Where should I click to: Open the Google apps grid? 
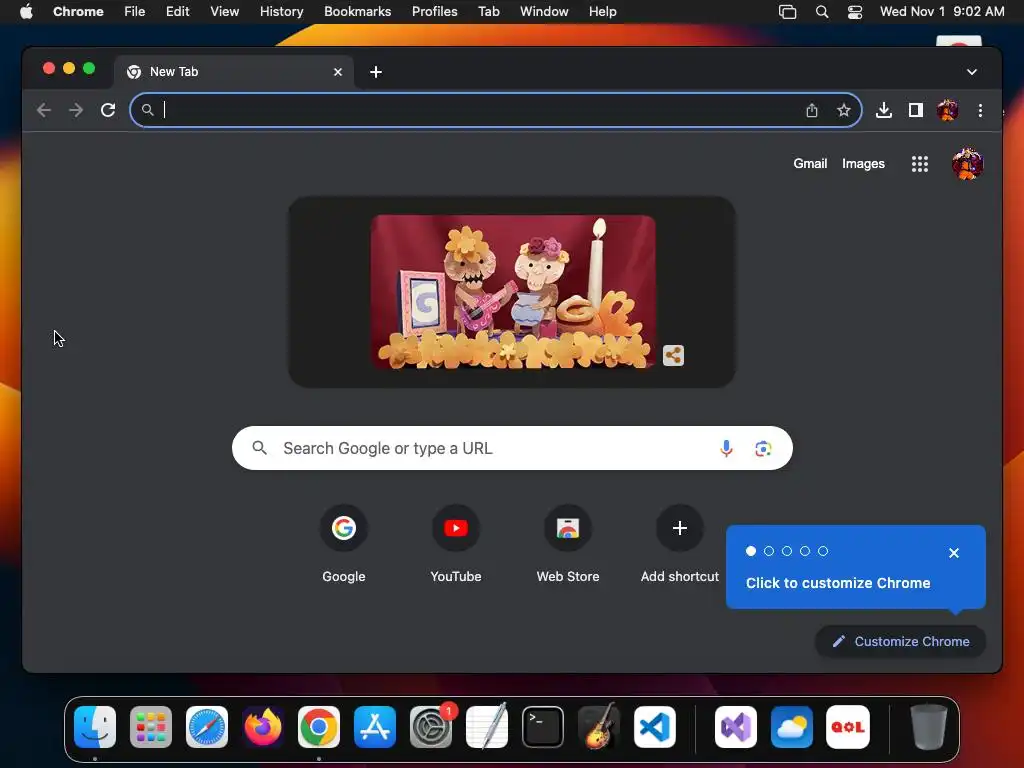(x=920, y=164)
